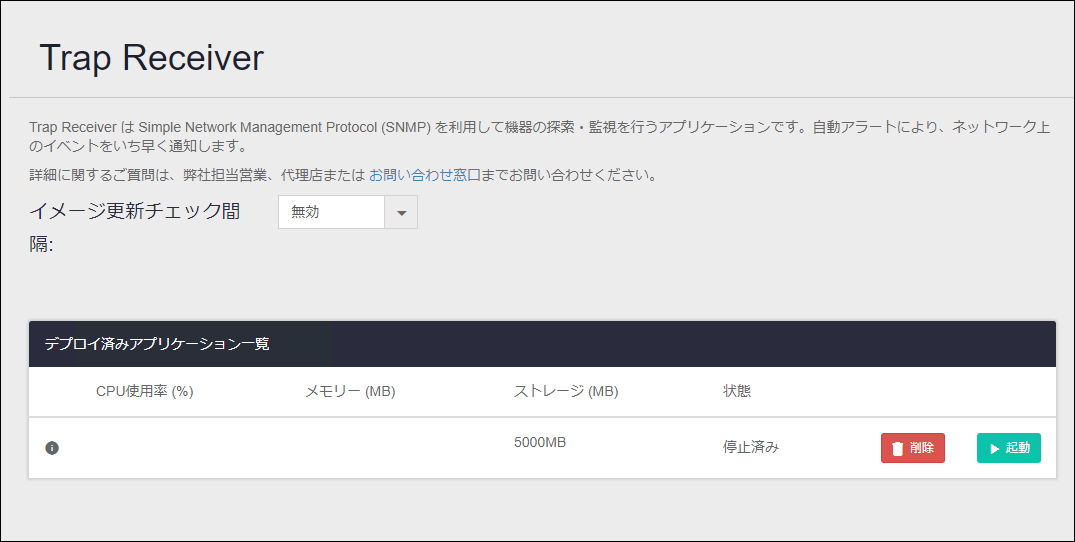
Task: Open the お問い合わせ窓口 contact link
Action: coord(424,175)
